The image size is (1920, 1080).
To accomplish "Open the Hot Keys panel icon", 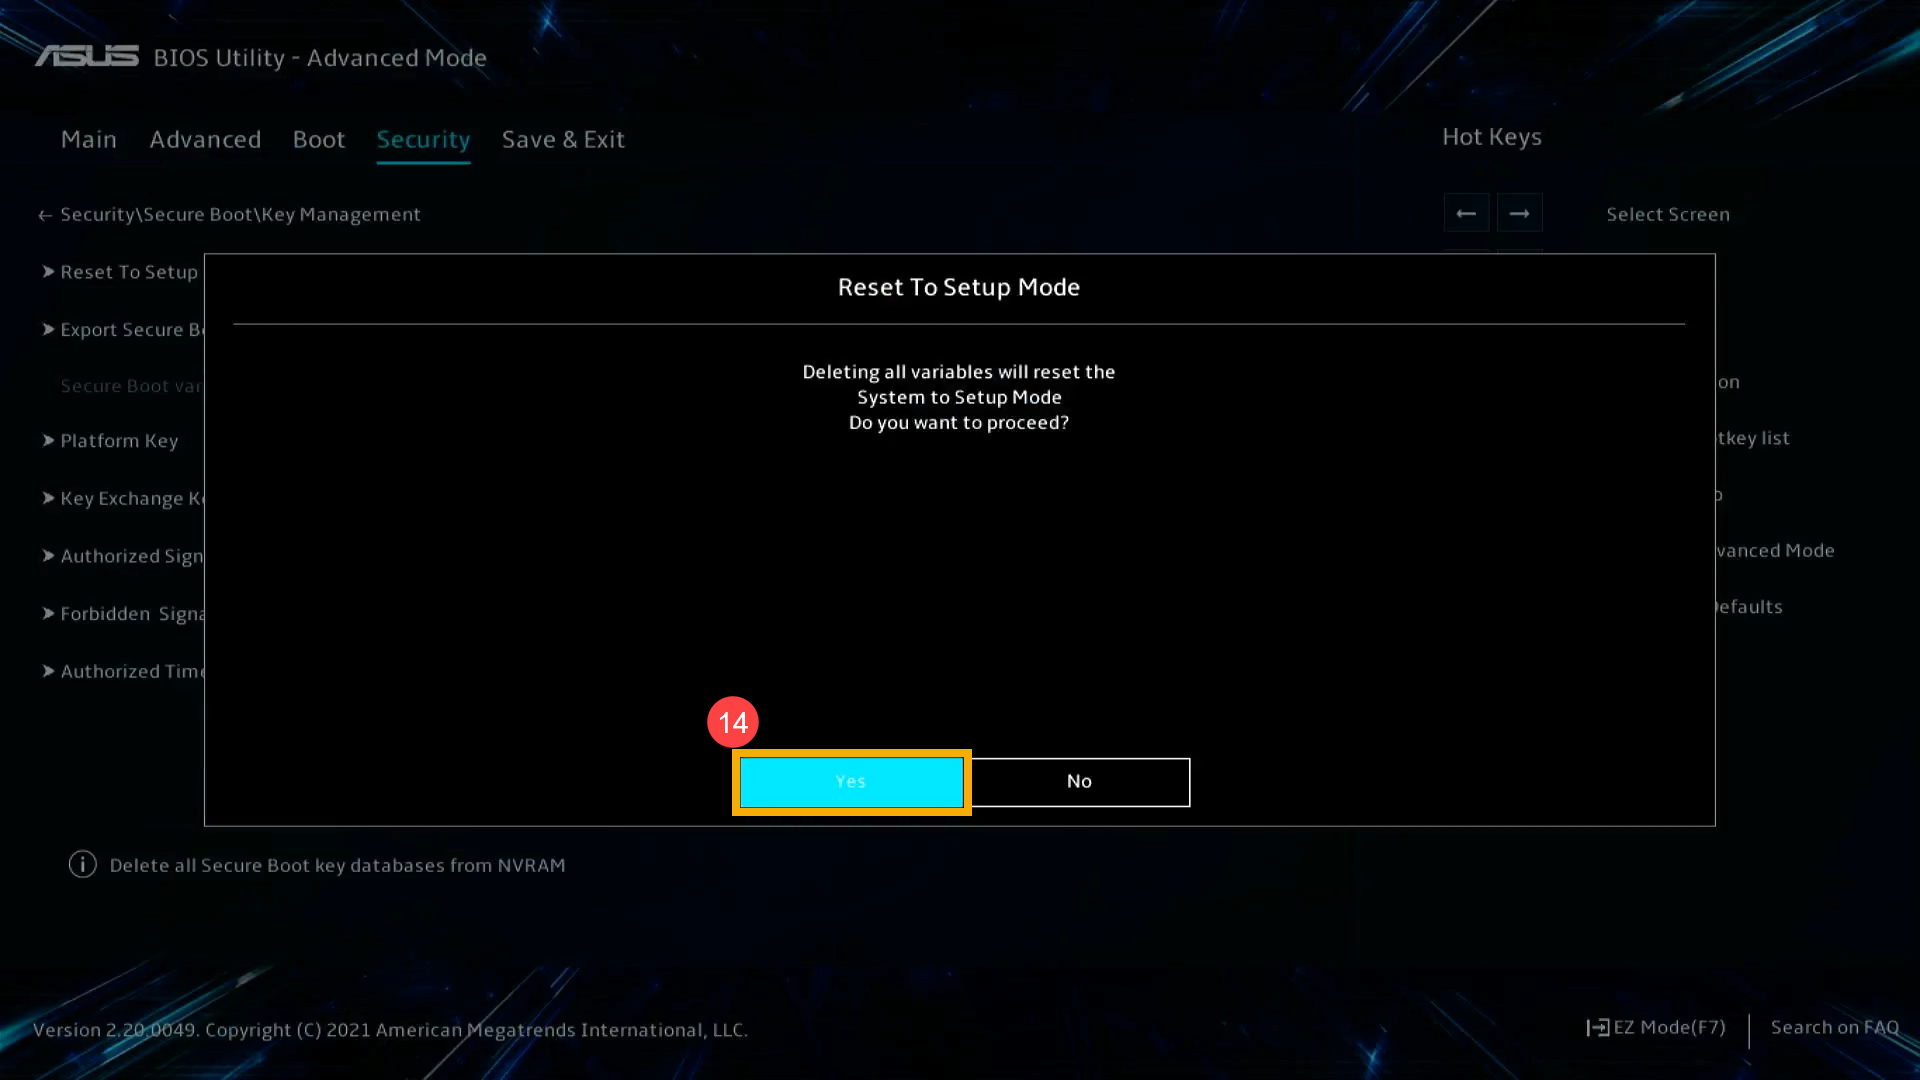I will point(1491,136).
